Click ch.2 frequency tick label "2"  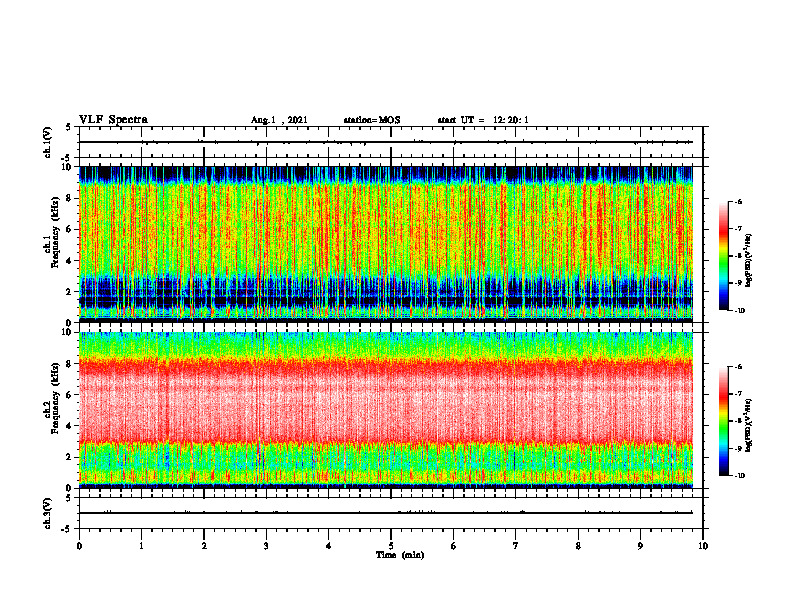point(70,457)
